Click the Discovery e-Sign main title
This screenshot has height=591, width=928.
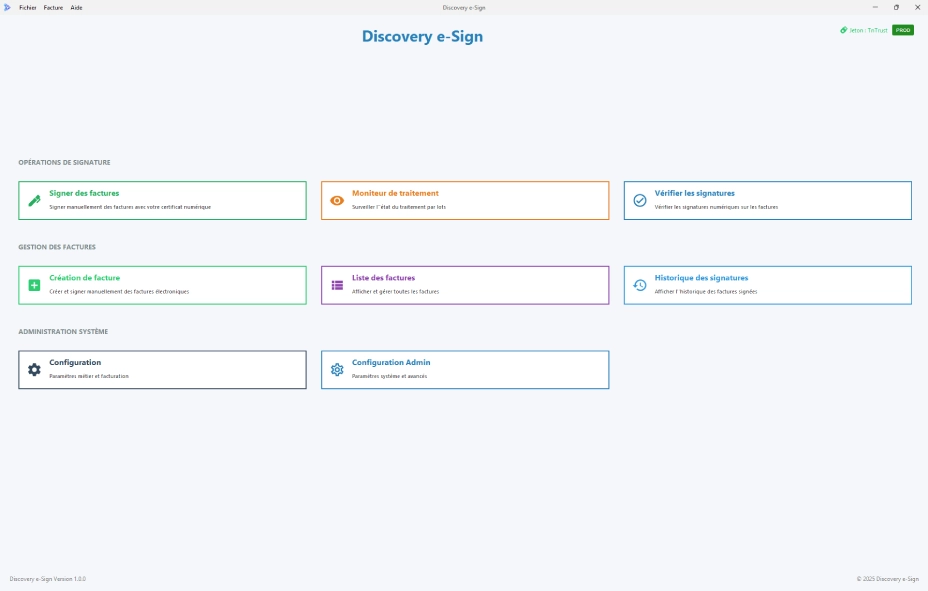[422, 36]
